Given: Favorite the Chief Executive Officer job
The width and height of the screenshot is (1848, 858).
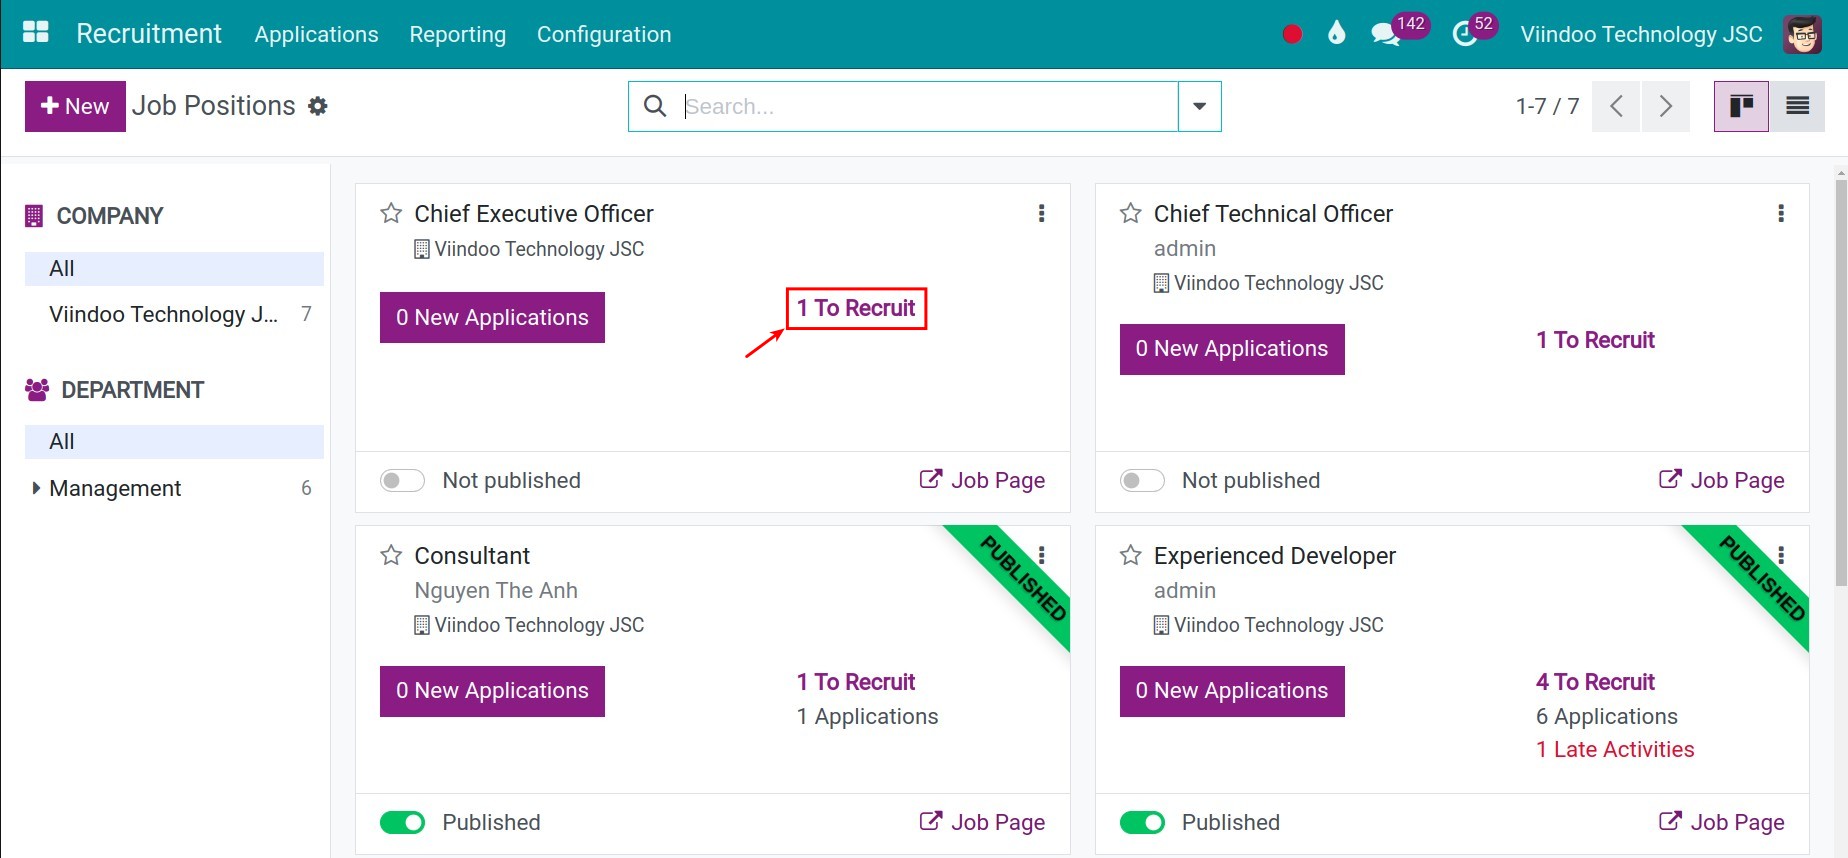Looking at the screenshot, I should click(x=391, y=213).
